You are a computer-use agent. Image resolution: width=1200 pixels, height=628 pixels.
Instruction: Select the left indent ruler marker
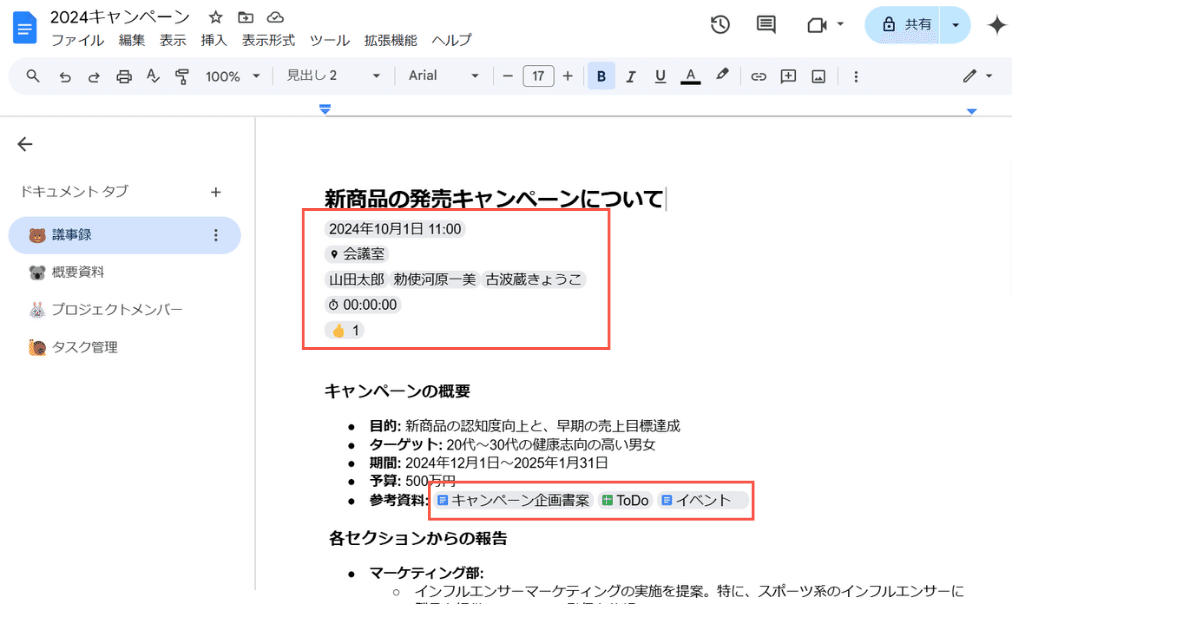tap(324, 109)
